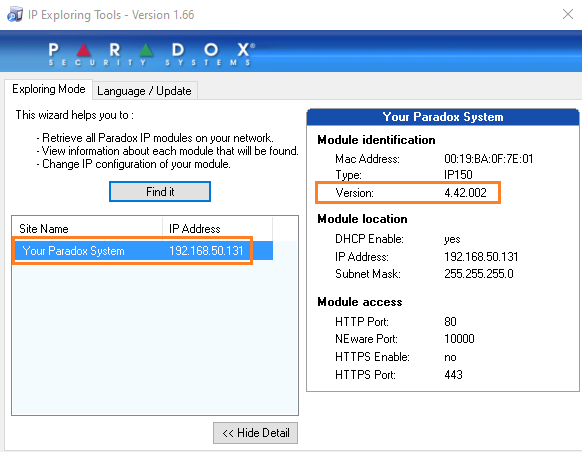The height and width of the screenshot is (452, 582).
Task: Click the View information about each module line
Action: tap(167, 151)
